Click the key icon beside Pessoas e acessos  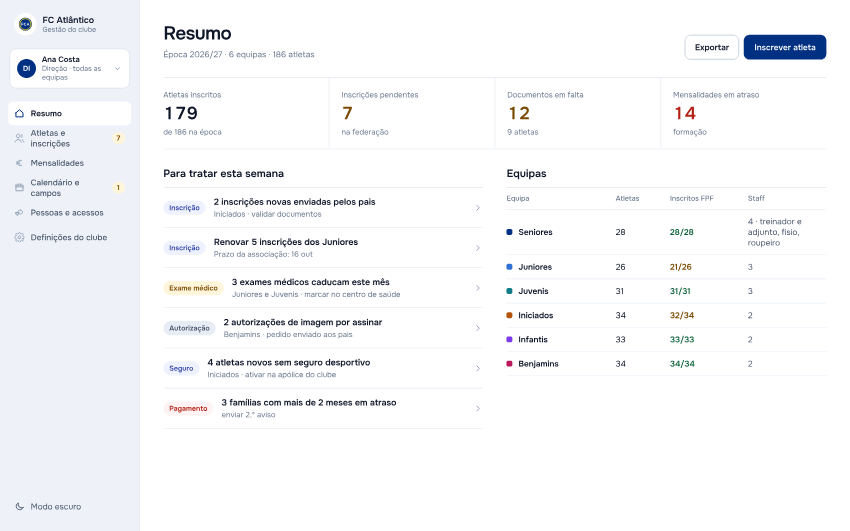20,213
